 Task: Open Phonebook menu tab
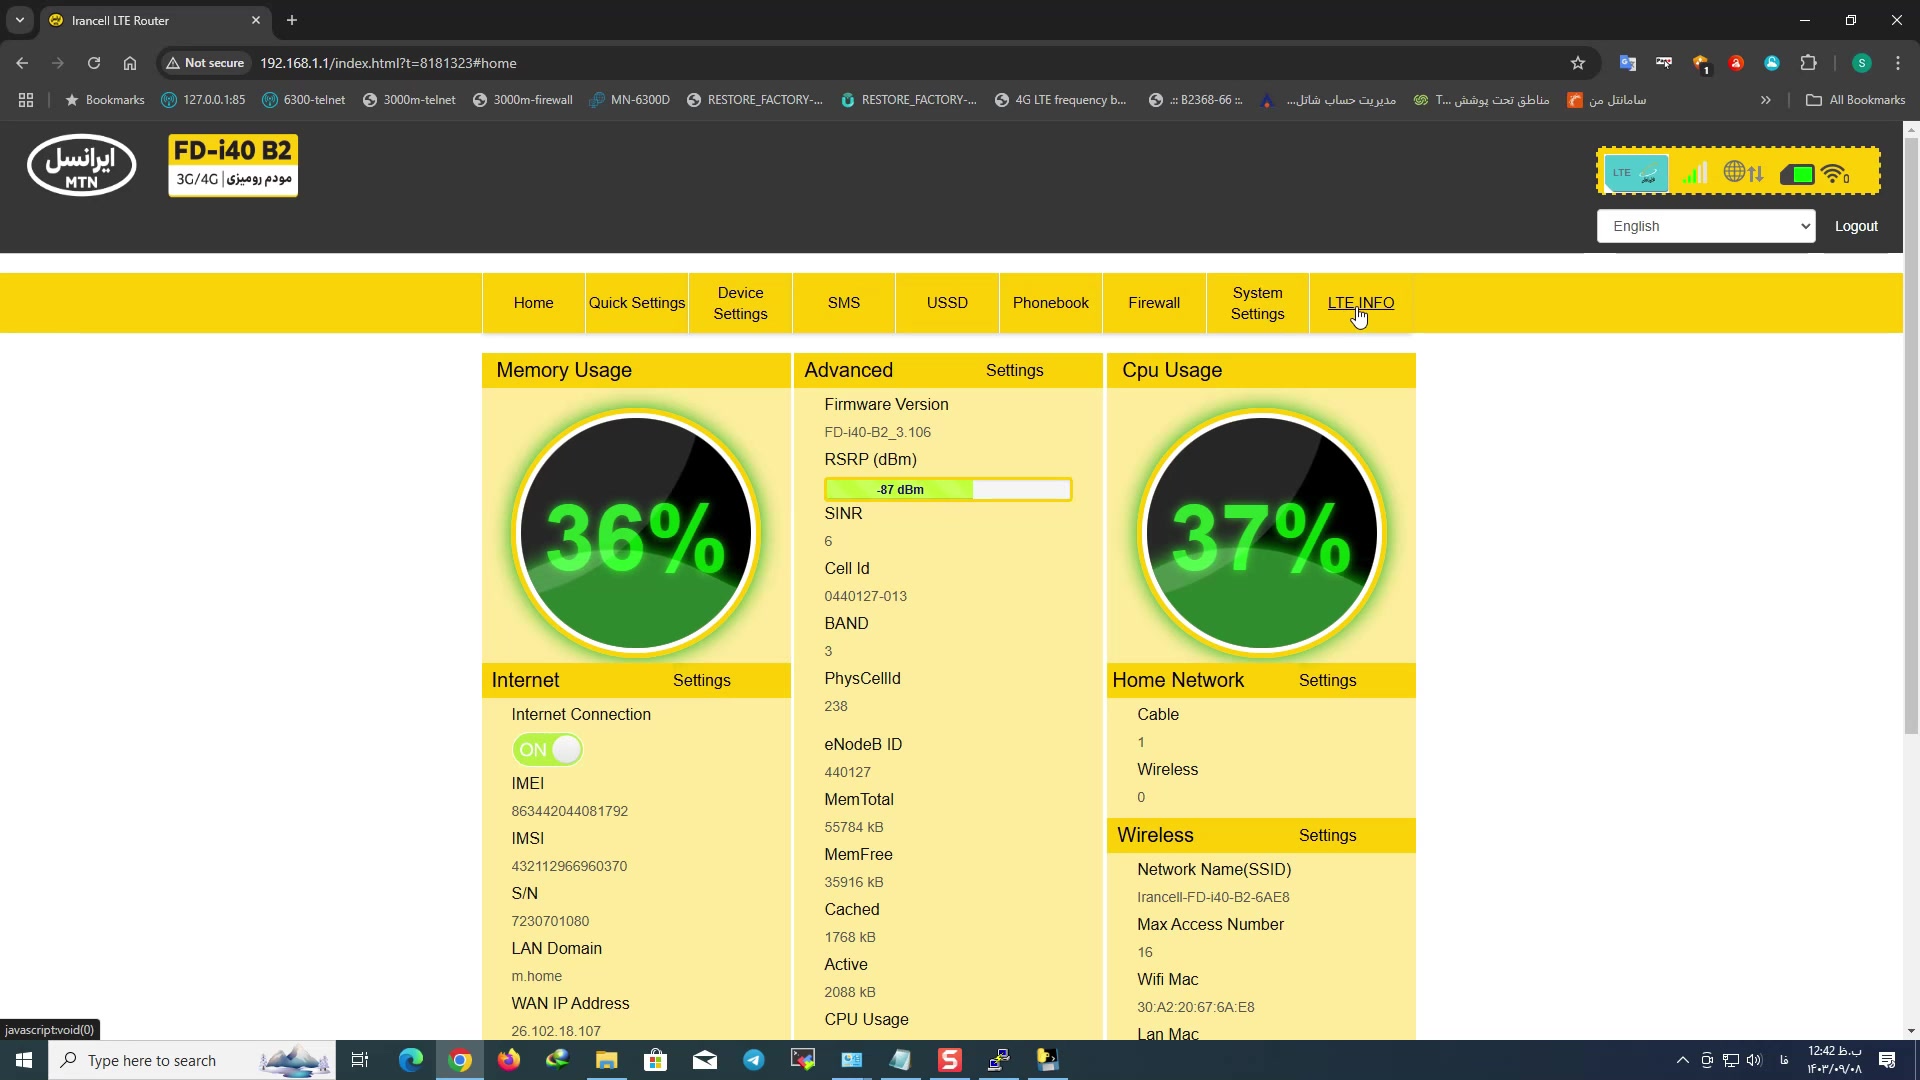click(x=1051, y=303)
